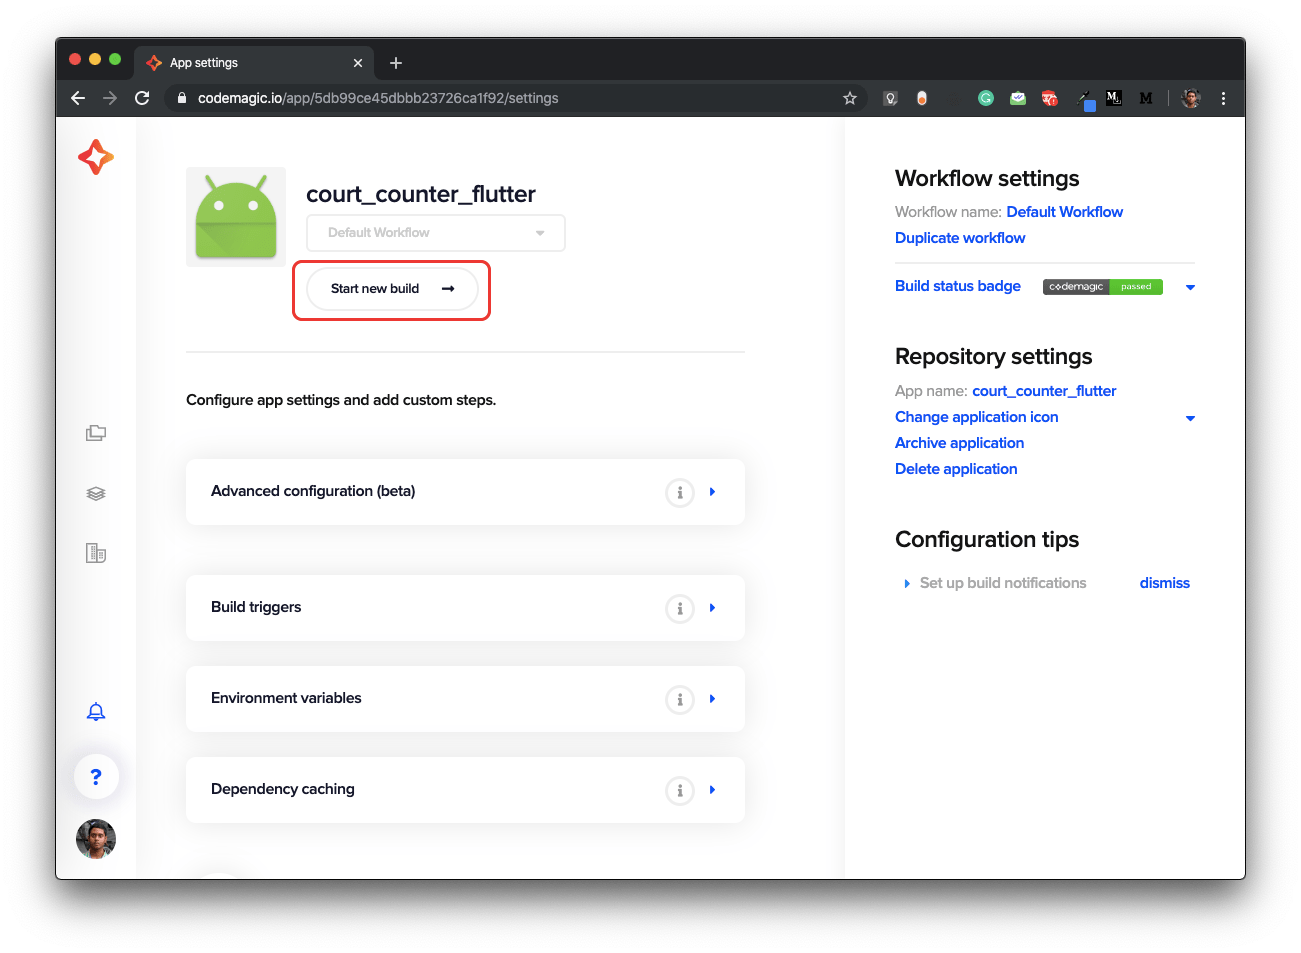This screenshot has width=1301, height=953.
Task: Open the Chrome three-dot menu
Action: (x=1223, y=98)
